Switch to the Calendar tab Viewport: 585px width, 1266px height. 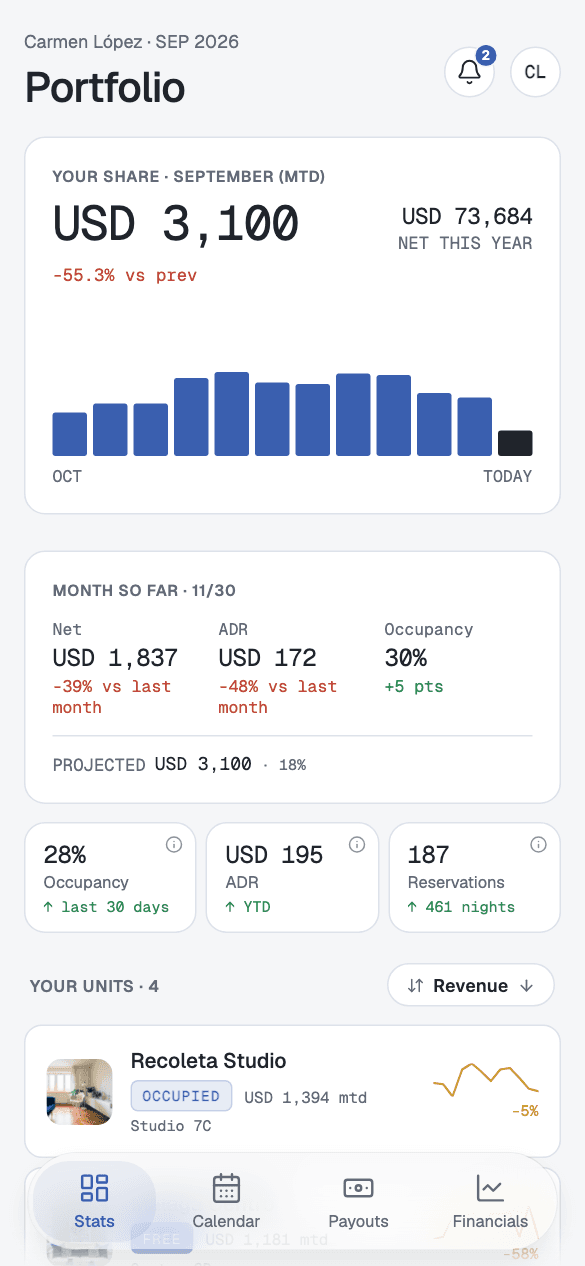click(x=226, y=1202)
